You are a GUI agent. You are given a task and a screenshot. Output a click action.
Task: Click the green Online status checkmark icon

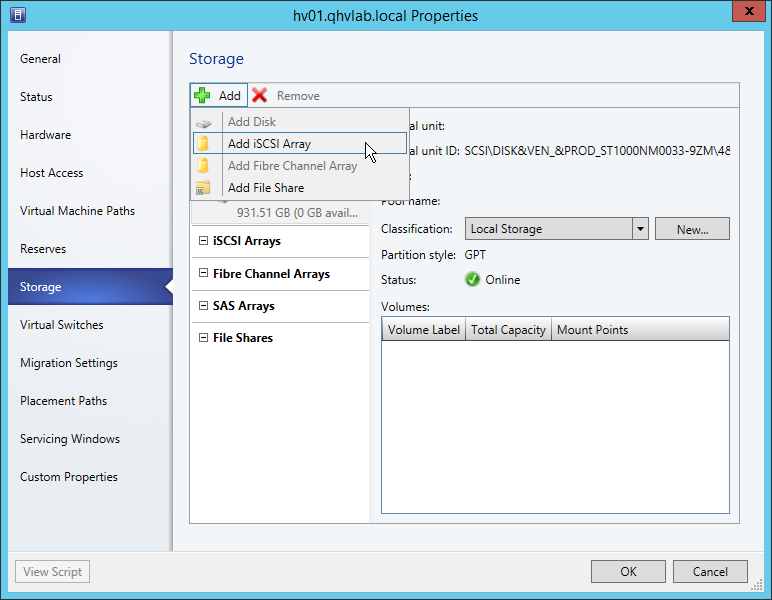tap(473, 280)
